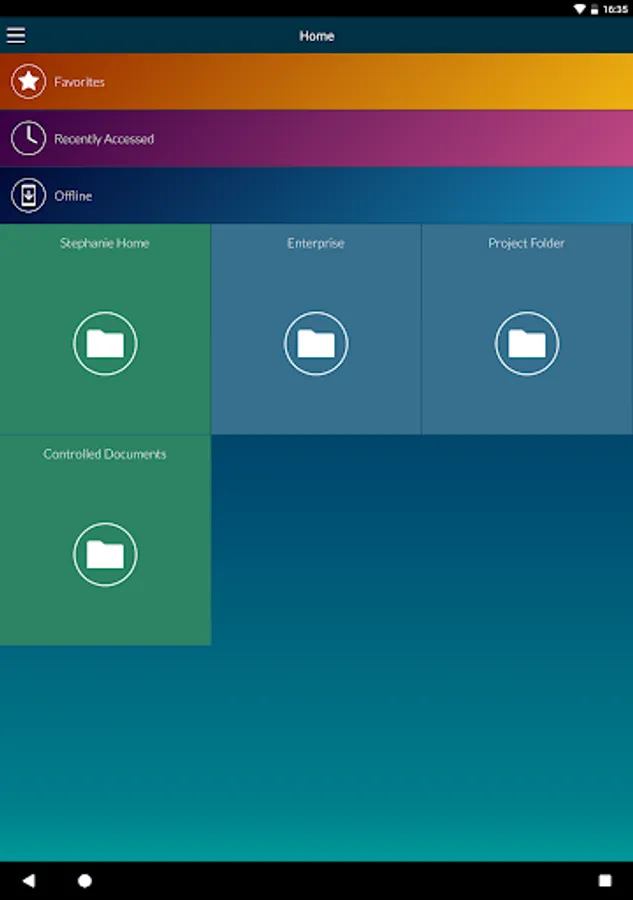Tap the Android home circle button
The image size is (633, 900).
(85, 880)
